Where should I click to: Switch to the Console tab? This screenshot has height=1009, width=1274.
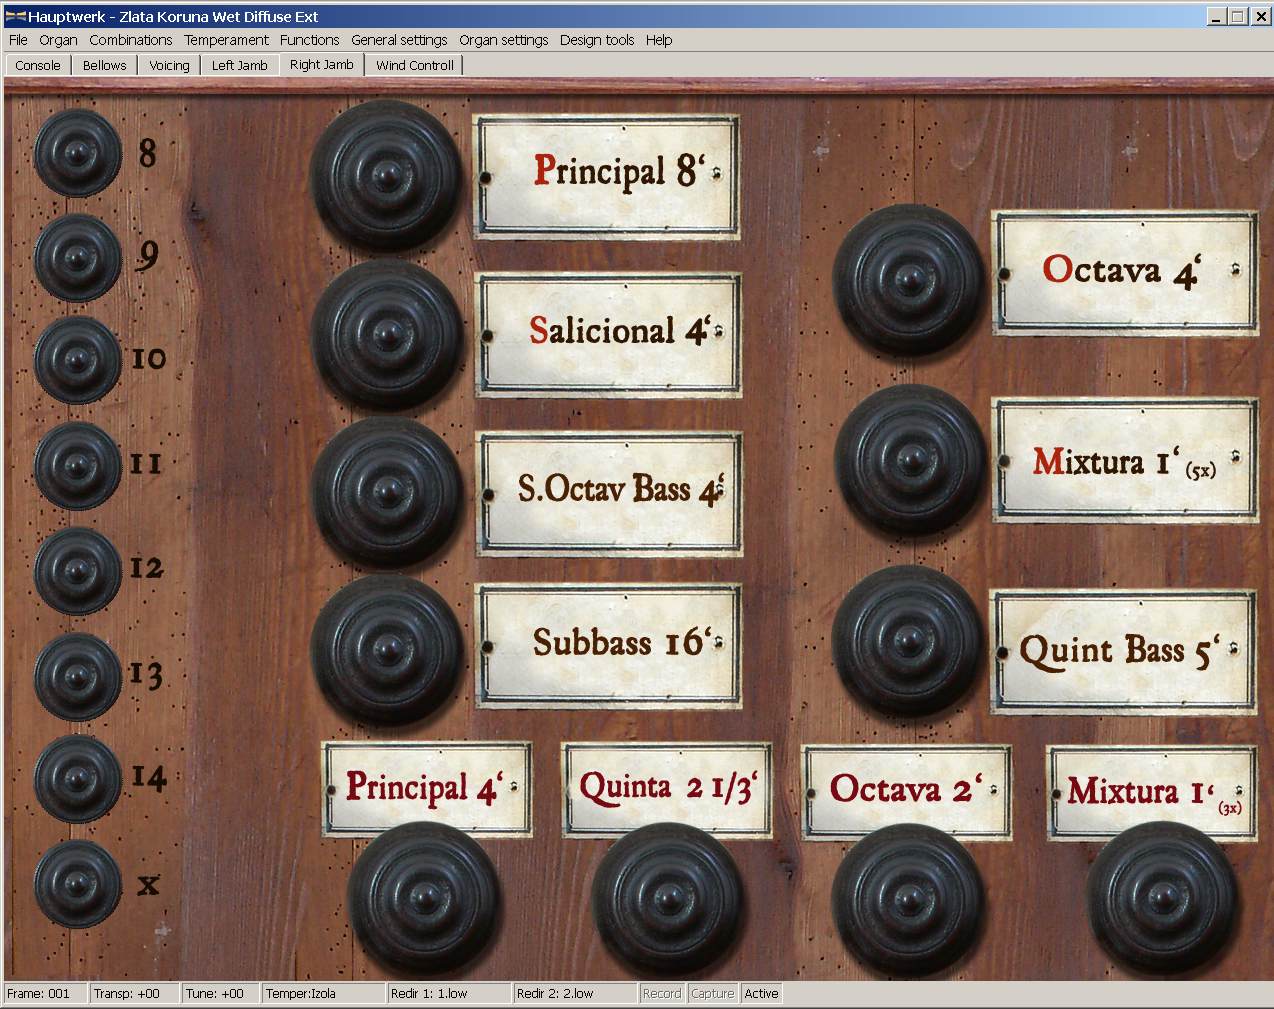(38, 65)
